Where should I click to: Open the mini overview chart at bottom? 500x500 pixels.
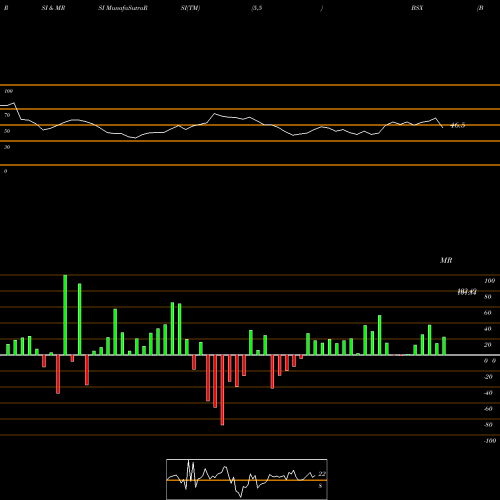[247, 479]
